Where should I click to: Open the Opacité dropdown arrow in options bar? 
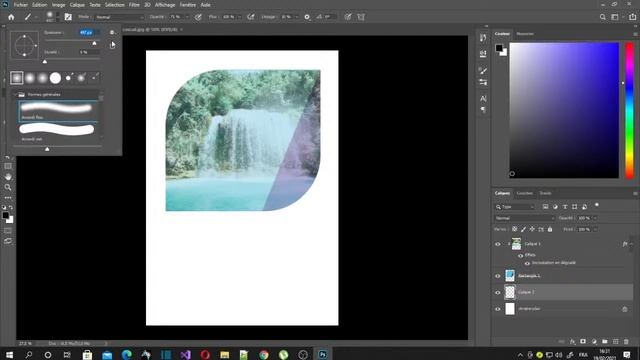[187, 17]
